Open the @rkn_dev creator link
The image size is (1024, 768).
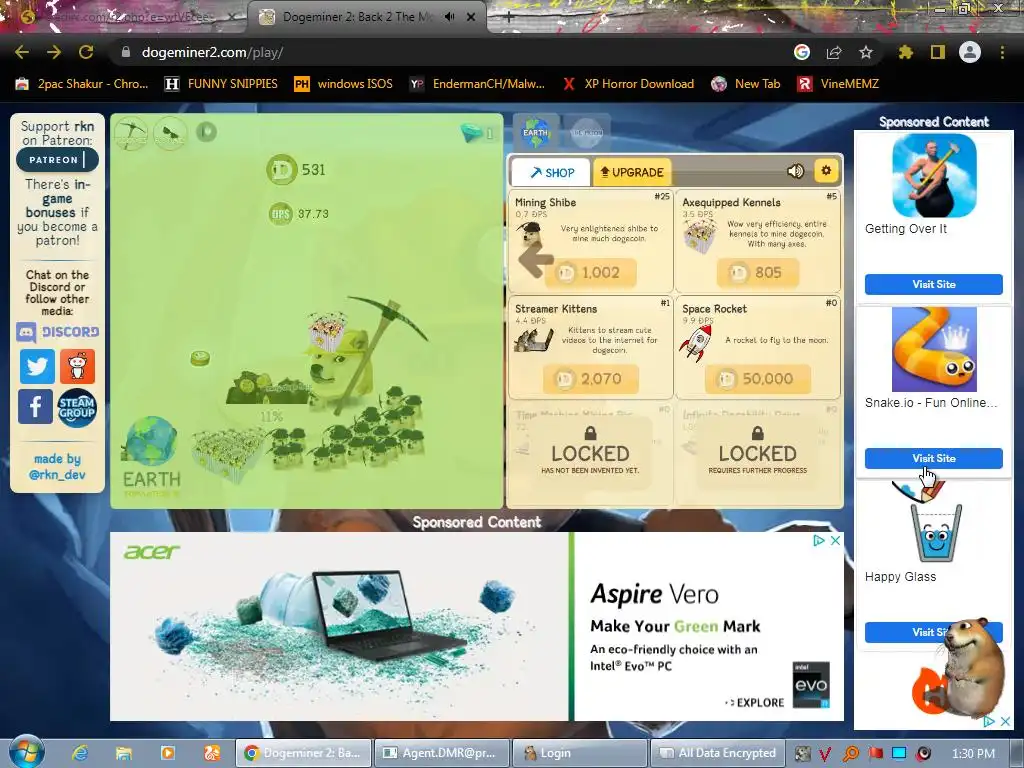coord(57,475)
